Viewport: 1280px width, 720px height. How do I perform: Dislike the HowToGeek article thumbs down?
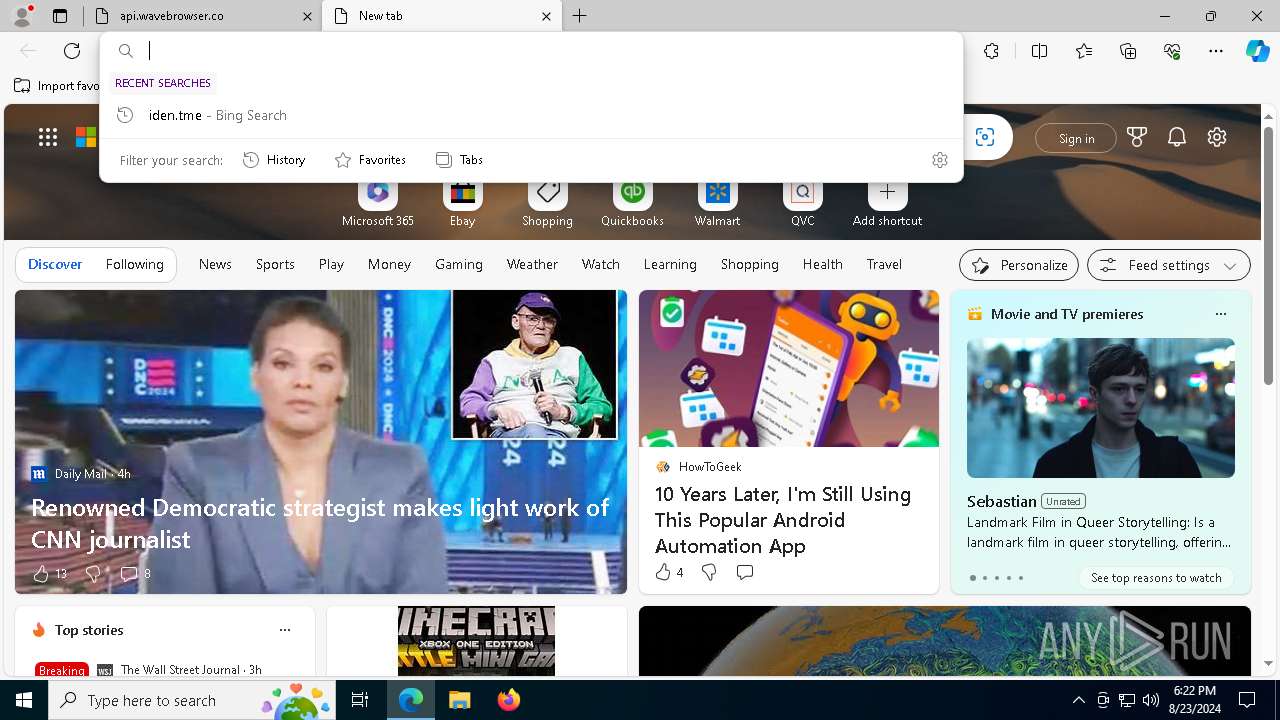(x=709, y=572)
